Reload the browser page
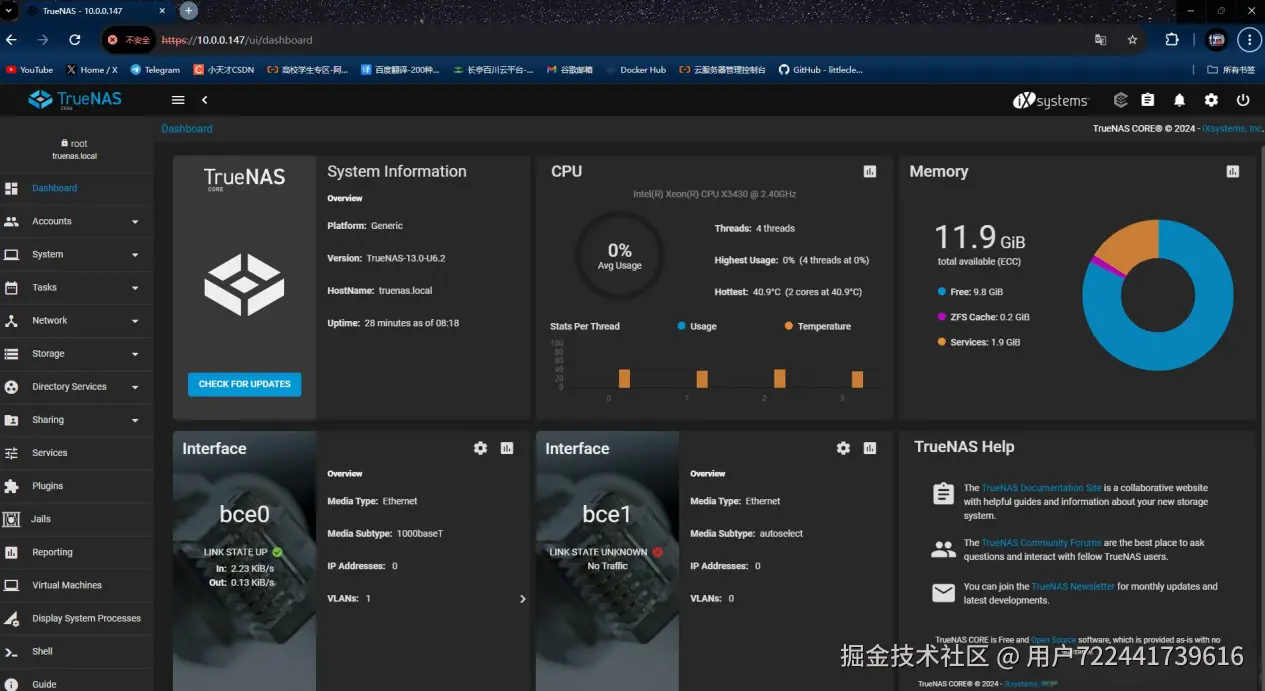1265x691 pixels. click(74, 40)
